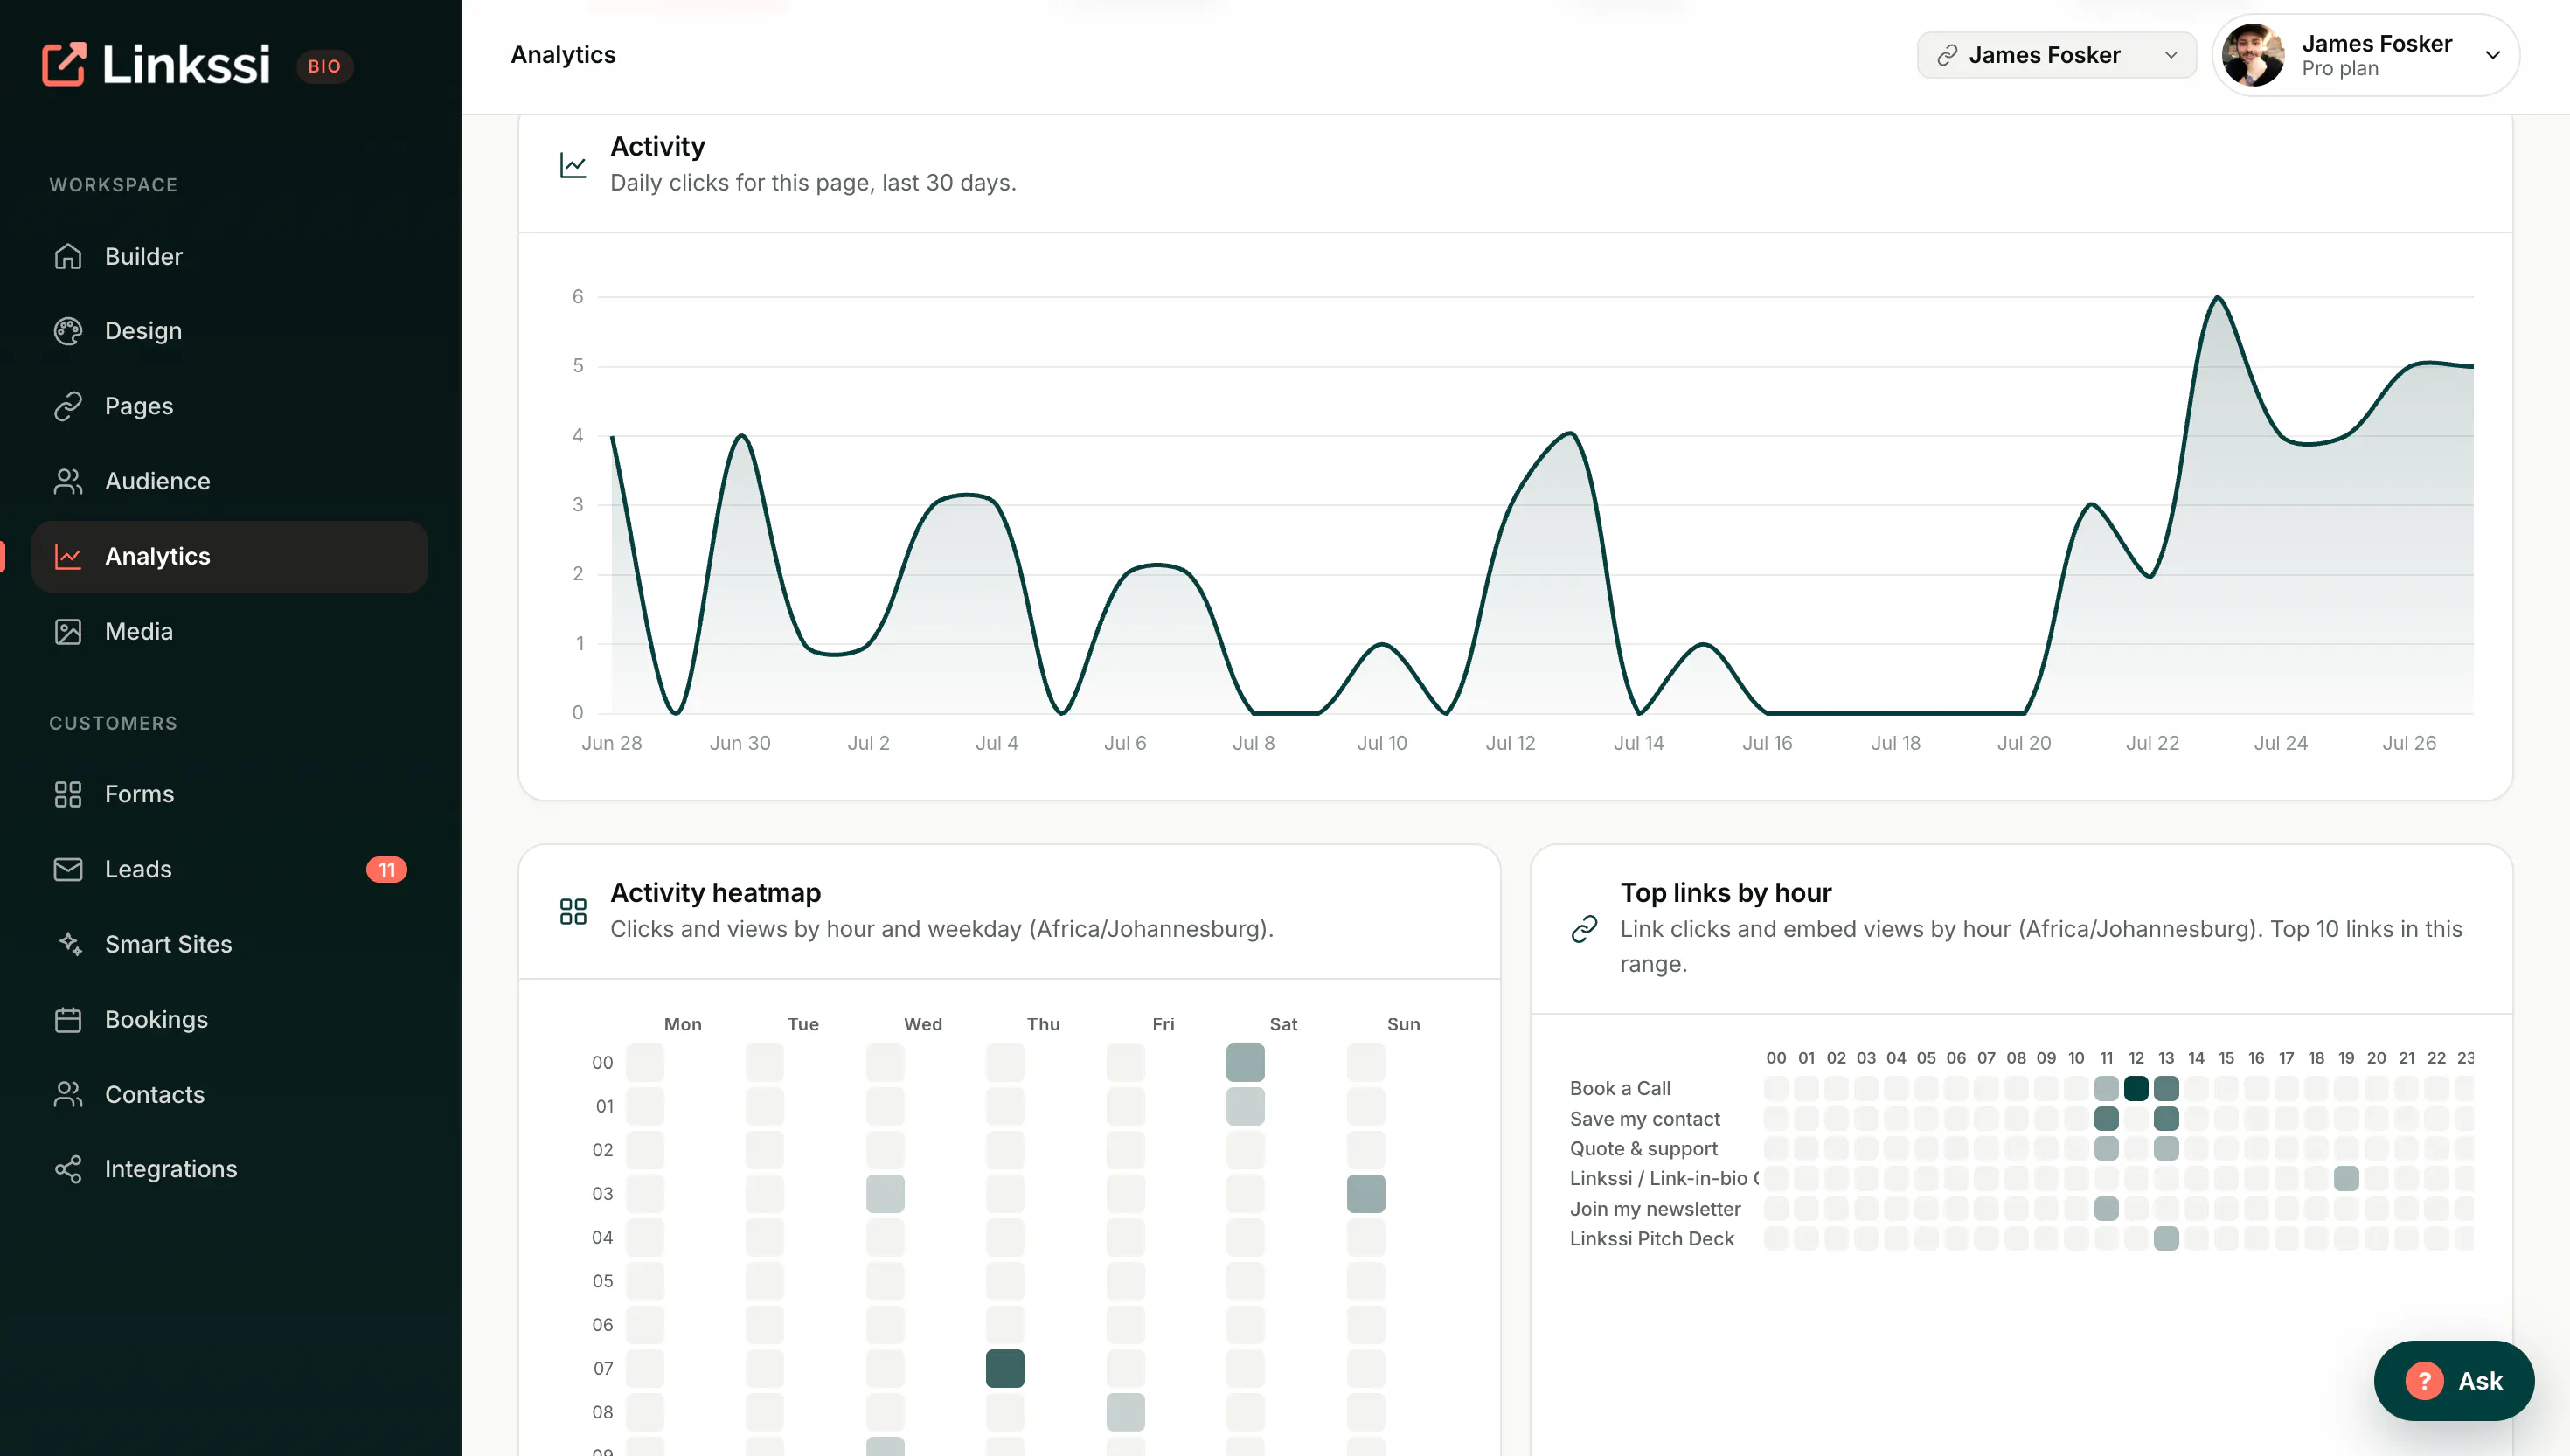The image size is (2570, 1456).
Task: Open Audience via its people icon
Action: tap(68, 481)
